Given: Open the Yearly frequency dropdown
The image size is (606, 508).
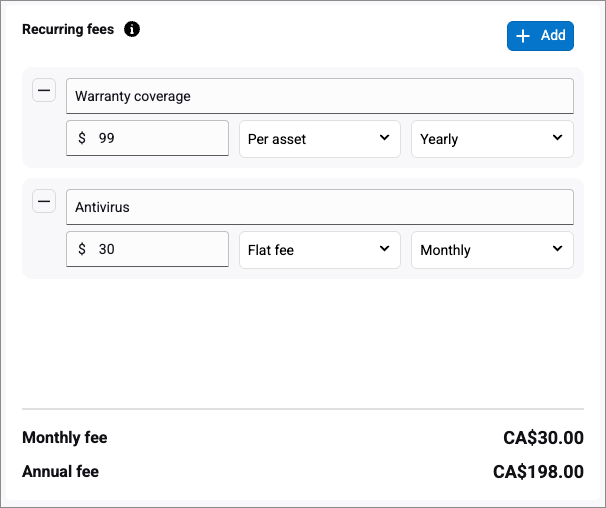Looking at the screenshot, I should [x=492, y=139].
